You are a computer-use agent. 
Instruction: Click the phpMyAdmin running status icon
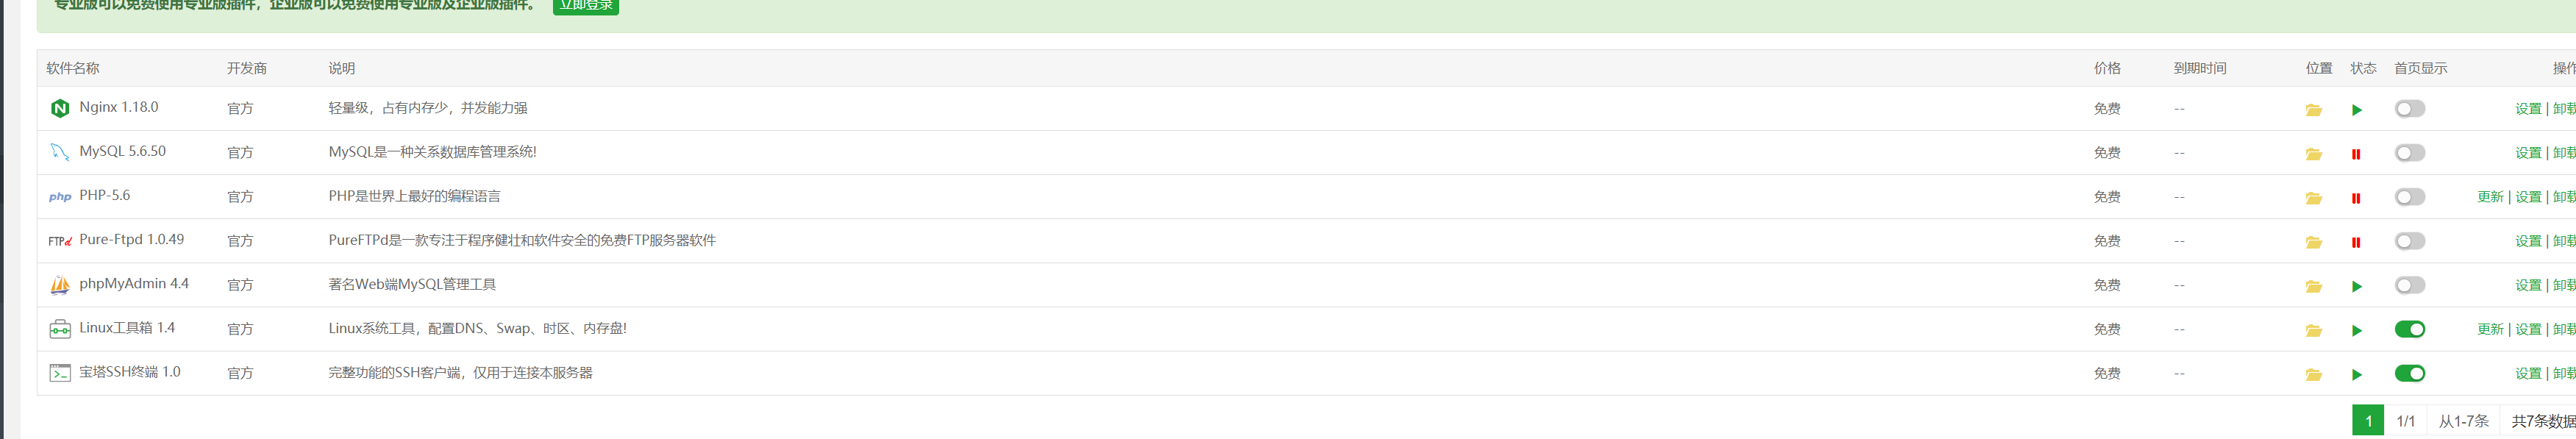(2357, 286)
